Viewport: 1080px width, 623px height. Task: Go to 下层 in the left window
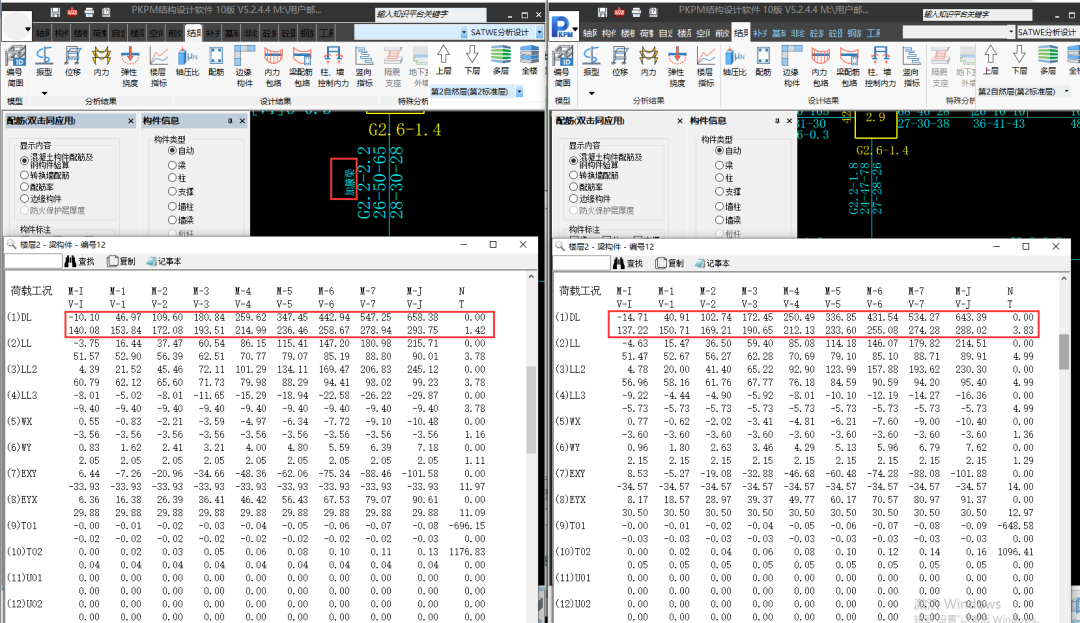[x=472, y=61]
